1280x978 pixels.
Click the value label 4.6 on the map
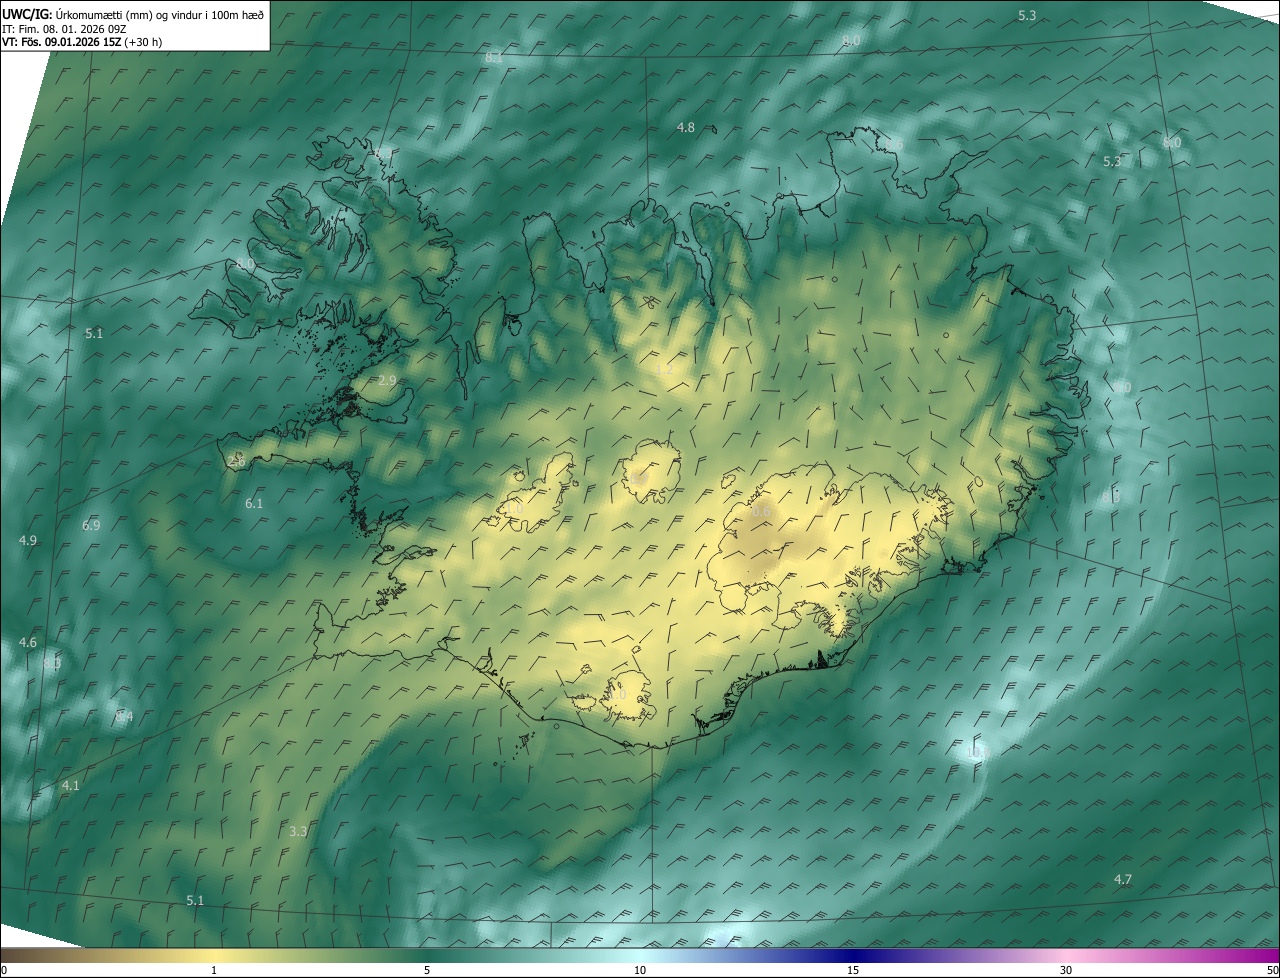click(28, 642)
